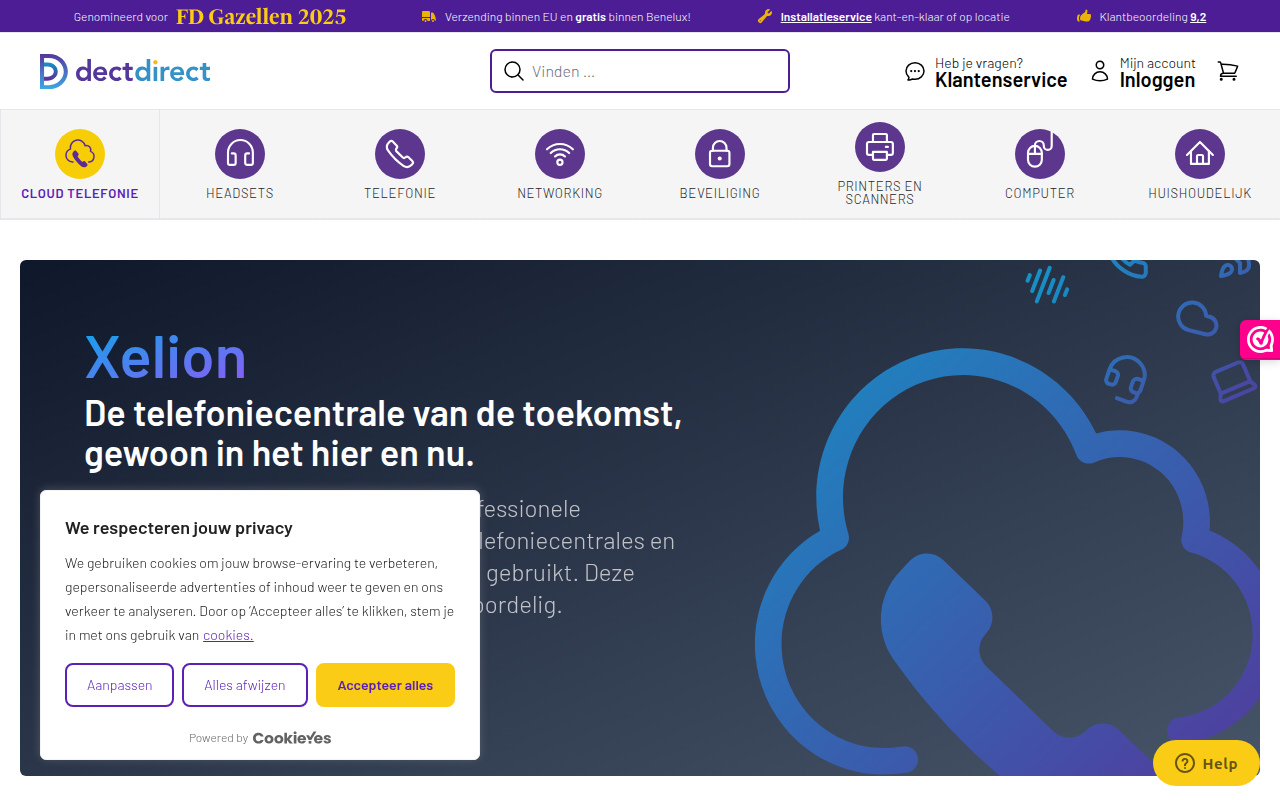
Task: Click the account person icon
Action: pos(1100,71)
